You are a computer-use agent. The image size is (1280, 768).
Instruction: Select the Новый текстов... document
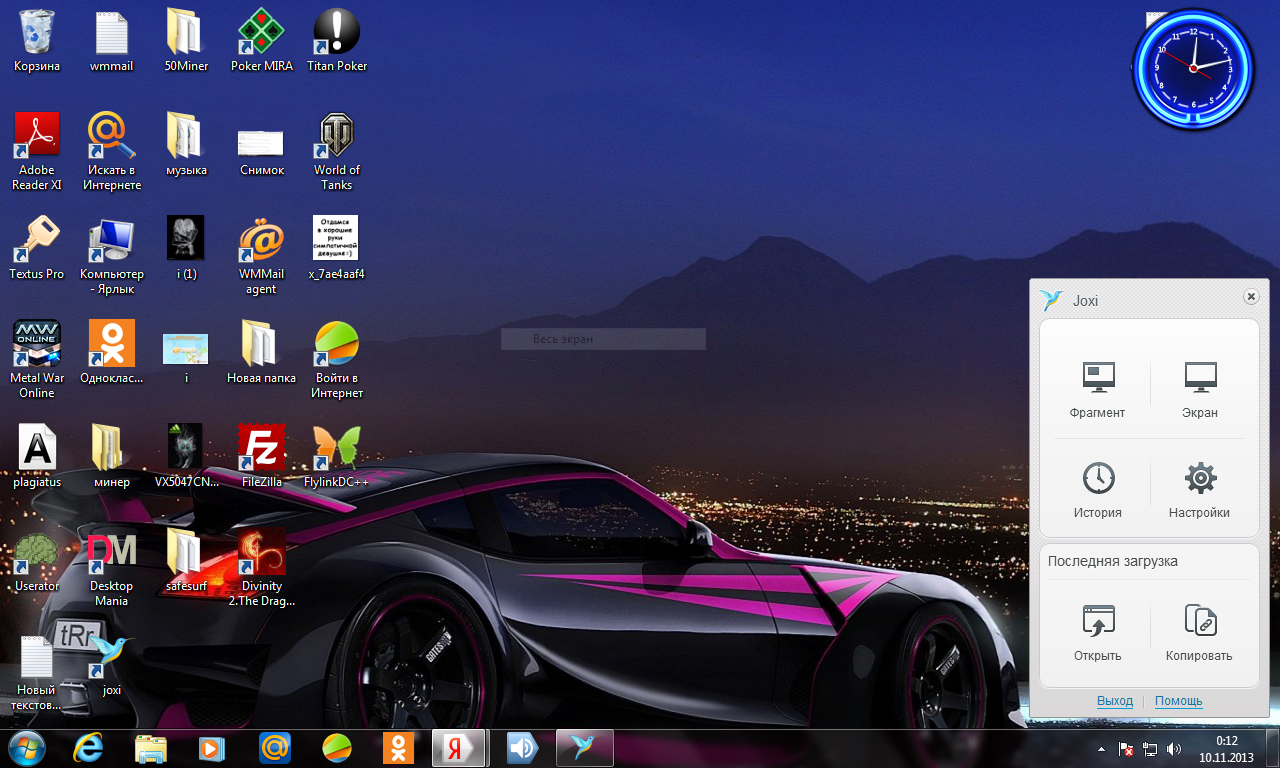[x=37, y=672]
